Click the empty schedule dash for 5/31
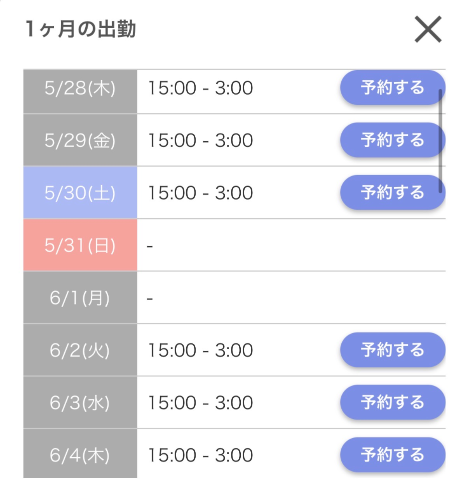The width and height of the screenshot is (468, 480). 150,246
